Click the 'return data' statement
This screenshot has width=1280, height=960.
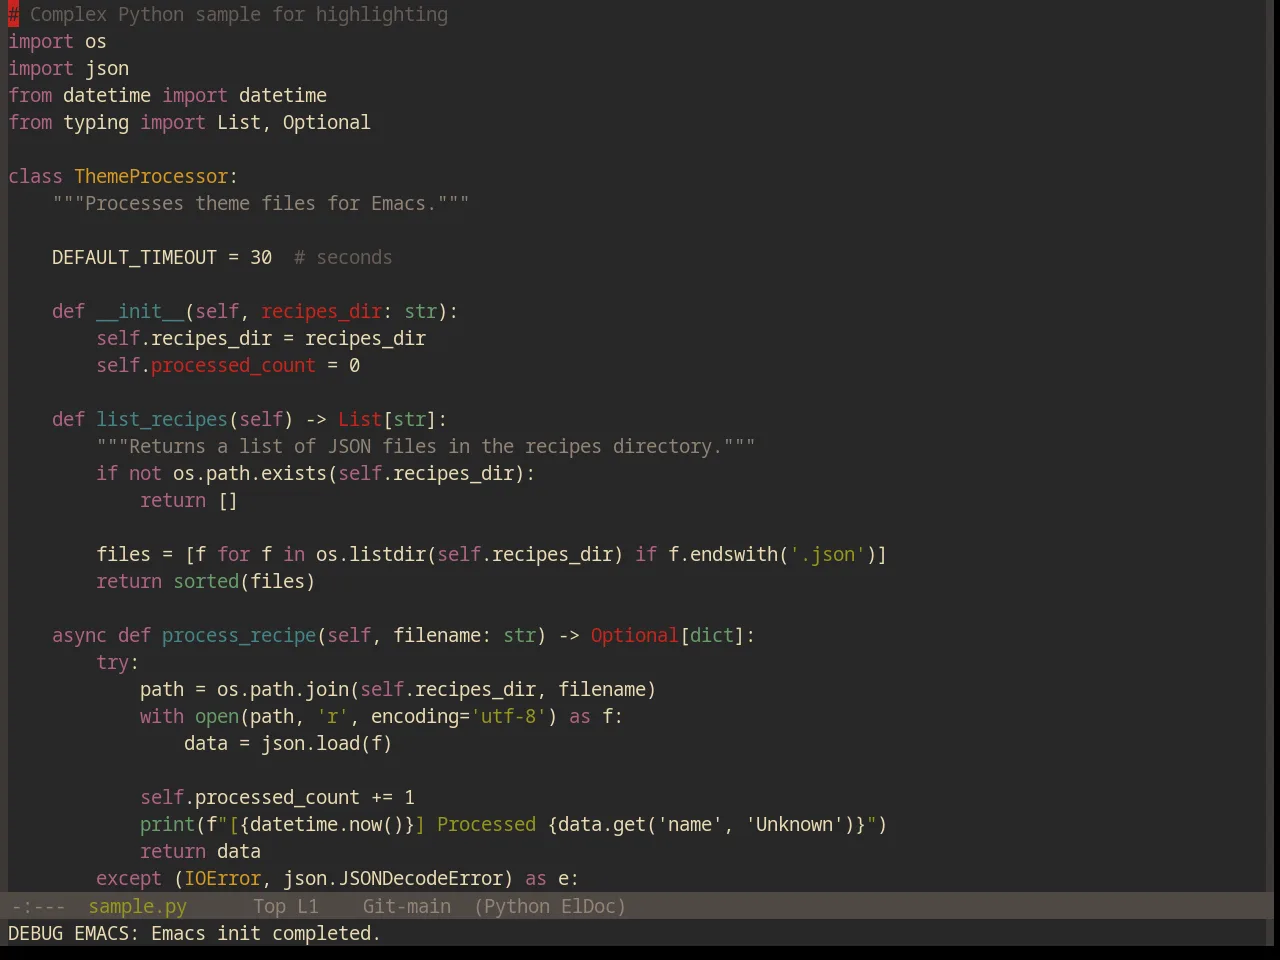(200, 852)
